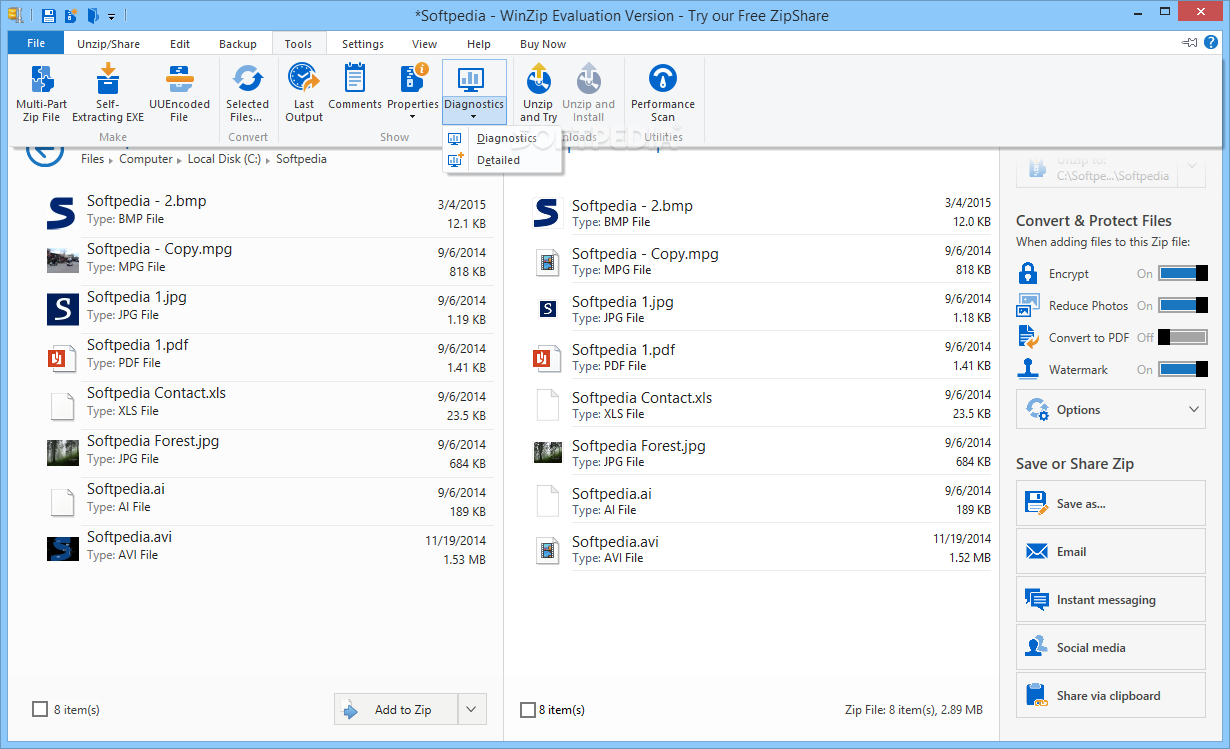The width and height of the screenshot is (1230, 749).
Task: Select the Diagnostics item in dropdown list
Action: click(x=505, y=138)
